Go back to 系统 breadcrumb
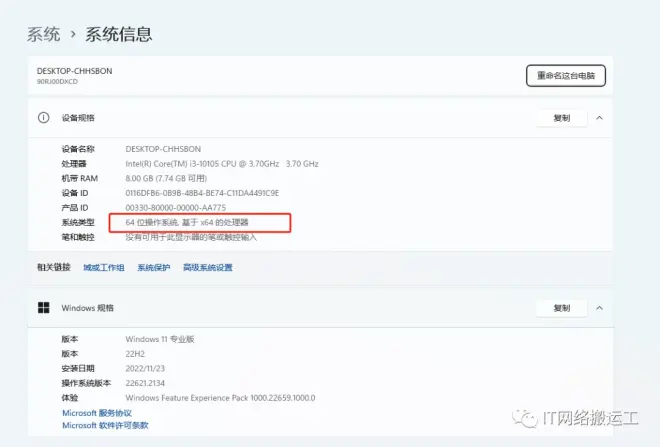 [44, 34]
